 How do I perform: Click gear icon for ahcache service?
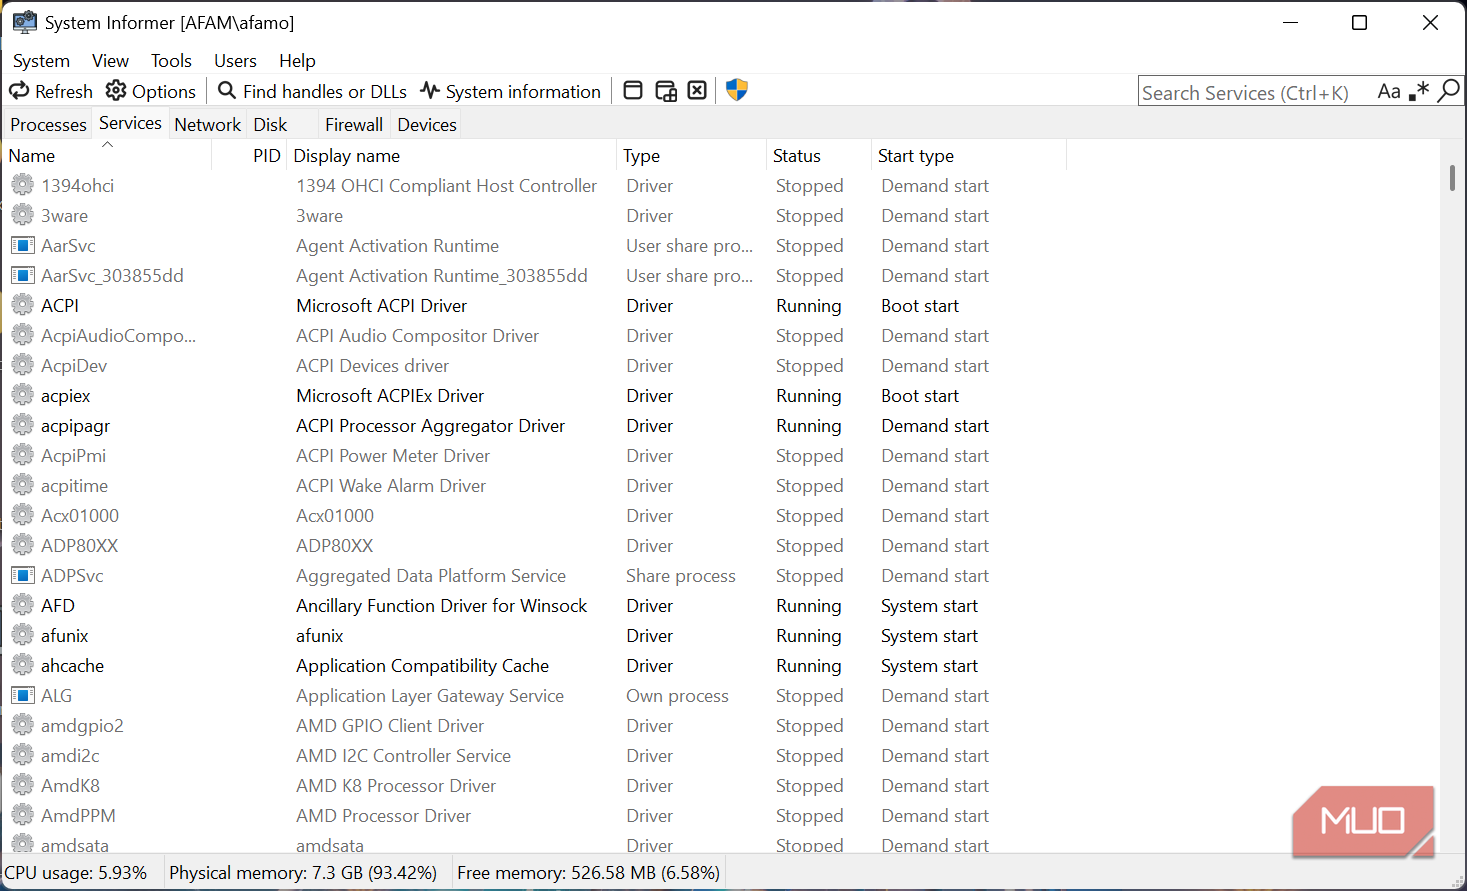coord(22,665)
